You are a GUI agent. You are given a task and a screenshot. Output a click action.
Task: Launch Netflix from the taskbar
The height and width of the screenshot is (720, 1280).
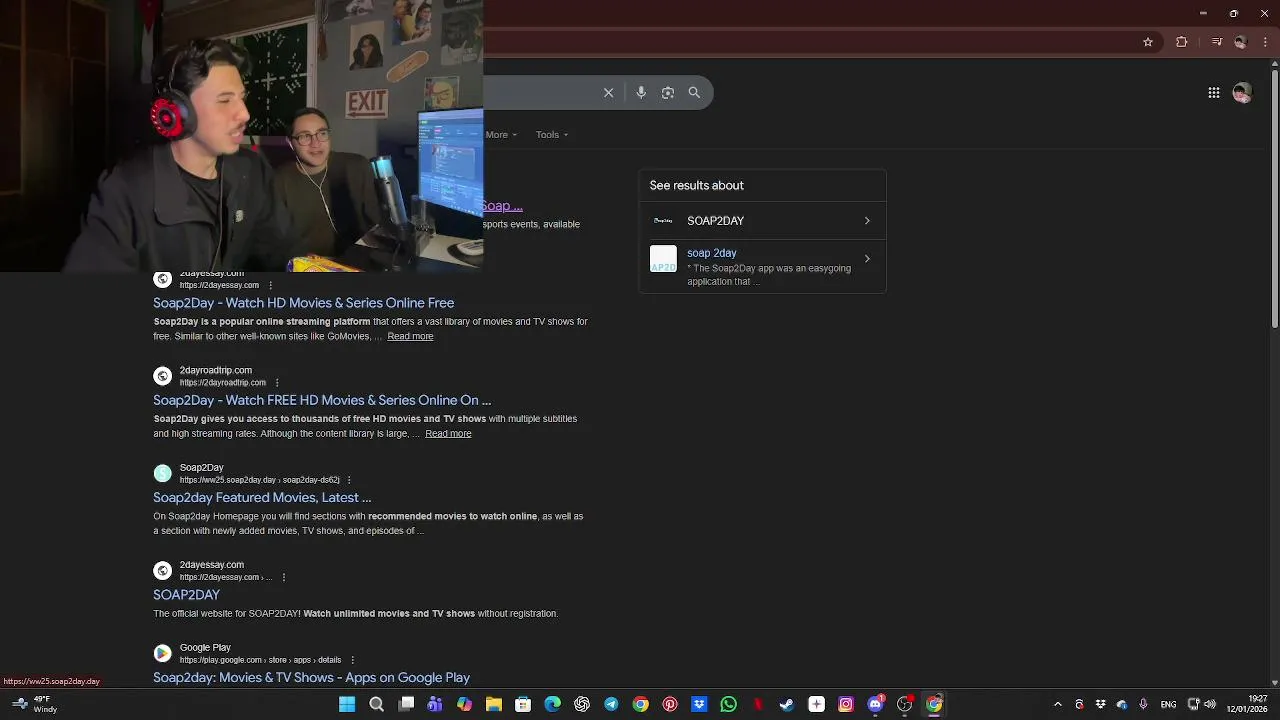tap(758, 704)
